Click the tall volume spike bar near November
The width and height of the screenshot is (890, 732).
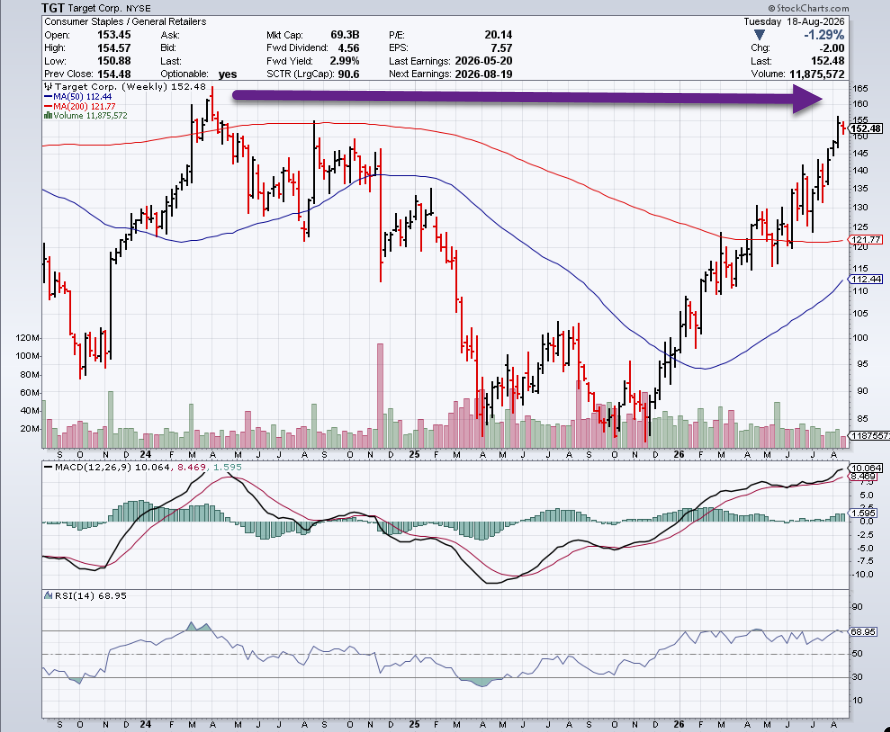coord(380,396)
